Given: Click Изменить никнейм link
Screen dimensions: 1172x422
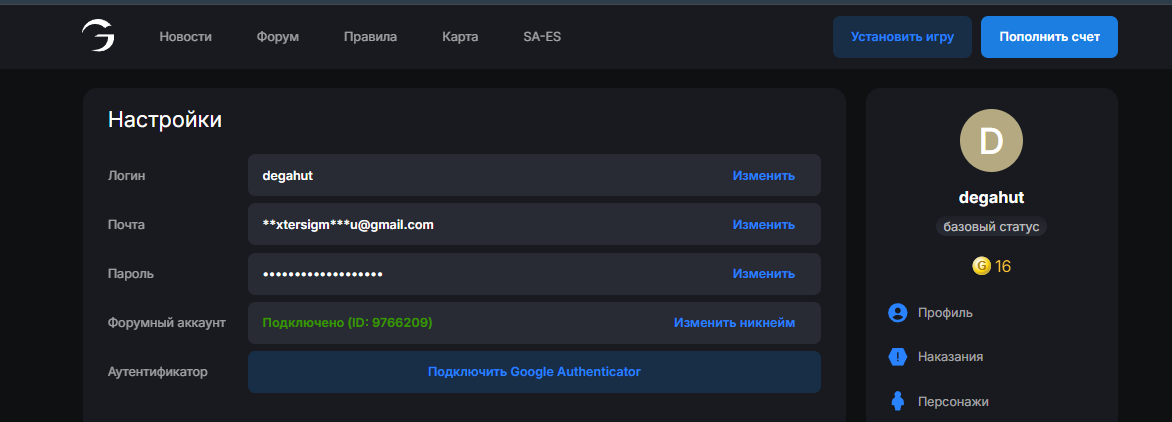Looking at the screenshot, I should click(x=734, y=323).
